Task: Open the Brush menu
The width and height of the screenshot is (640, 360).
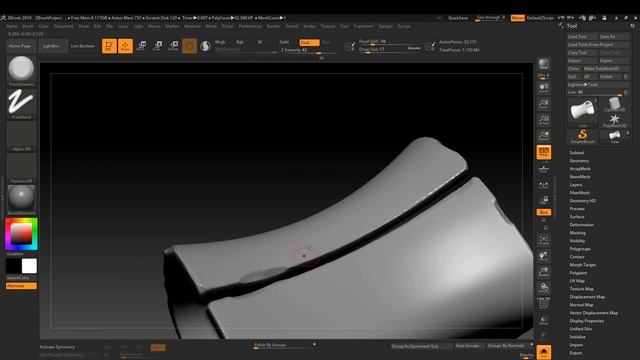Action: tap(28, 26)
